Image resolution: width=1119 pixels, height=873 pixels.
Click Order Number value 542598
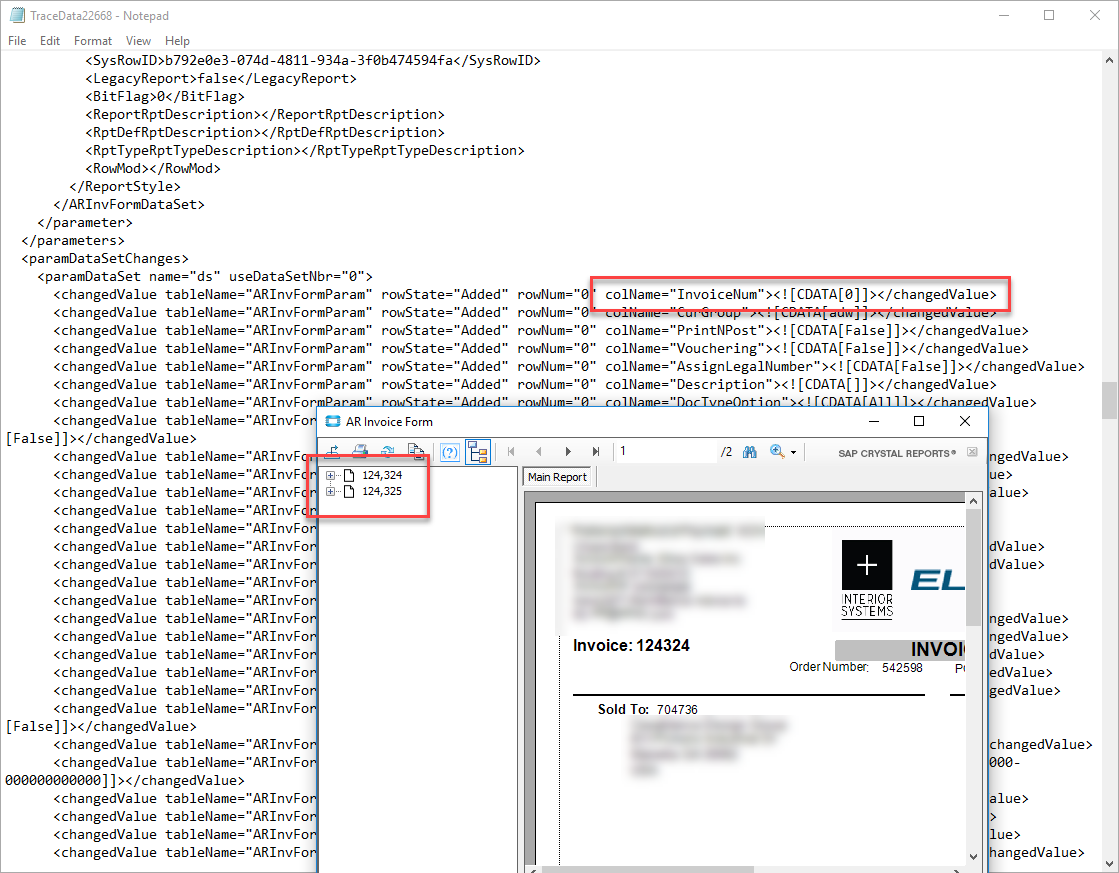pyautogui.click(x=902, y=667)
